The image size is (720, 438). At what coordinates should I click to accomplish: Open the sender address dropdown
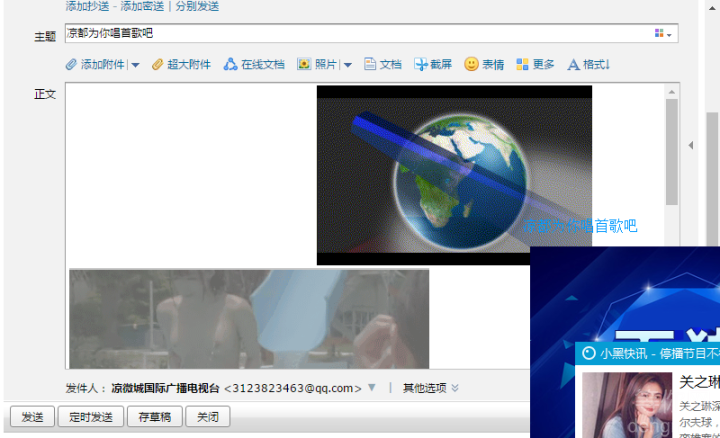click(x=372, y=388)
